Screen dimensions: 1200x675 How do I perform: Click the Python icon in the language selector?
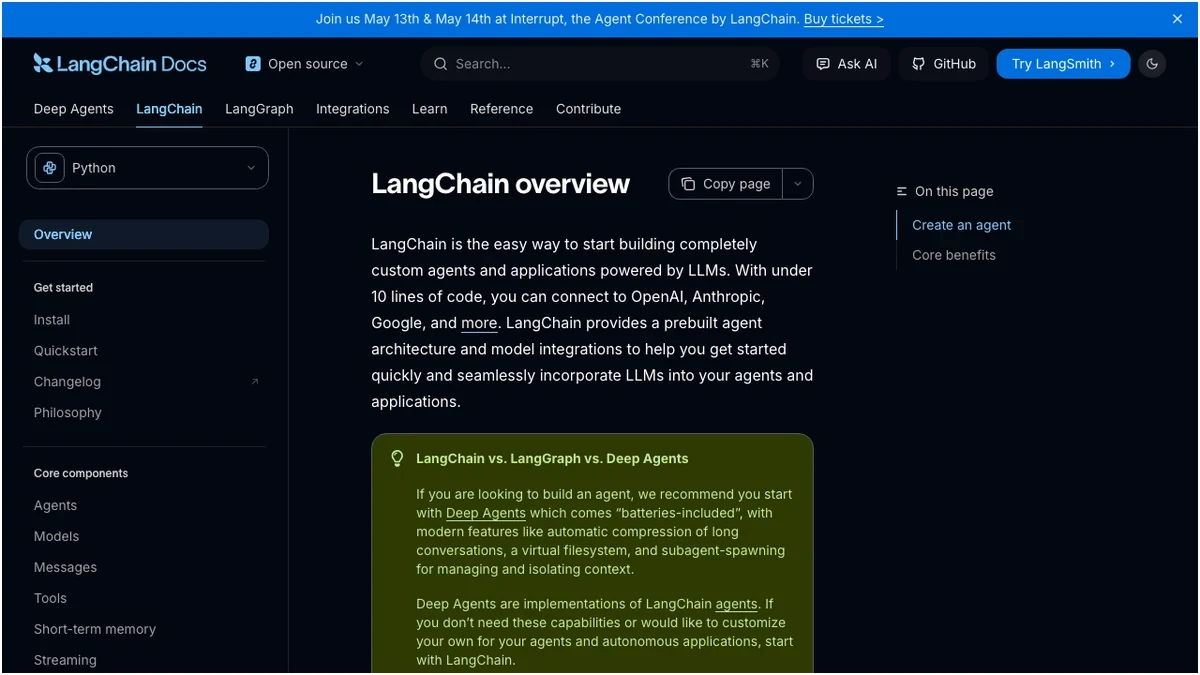[x=49, y=167]
